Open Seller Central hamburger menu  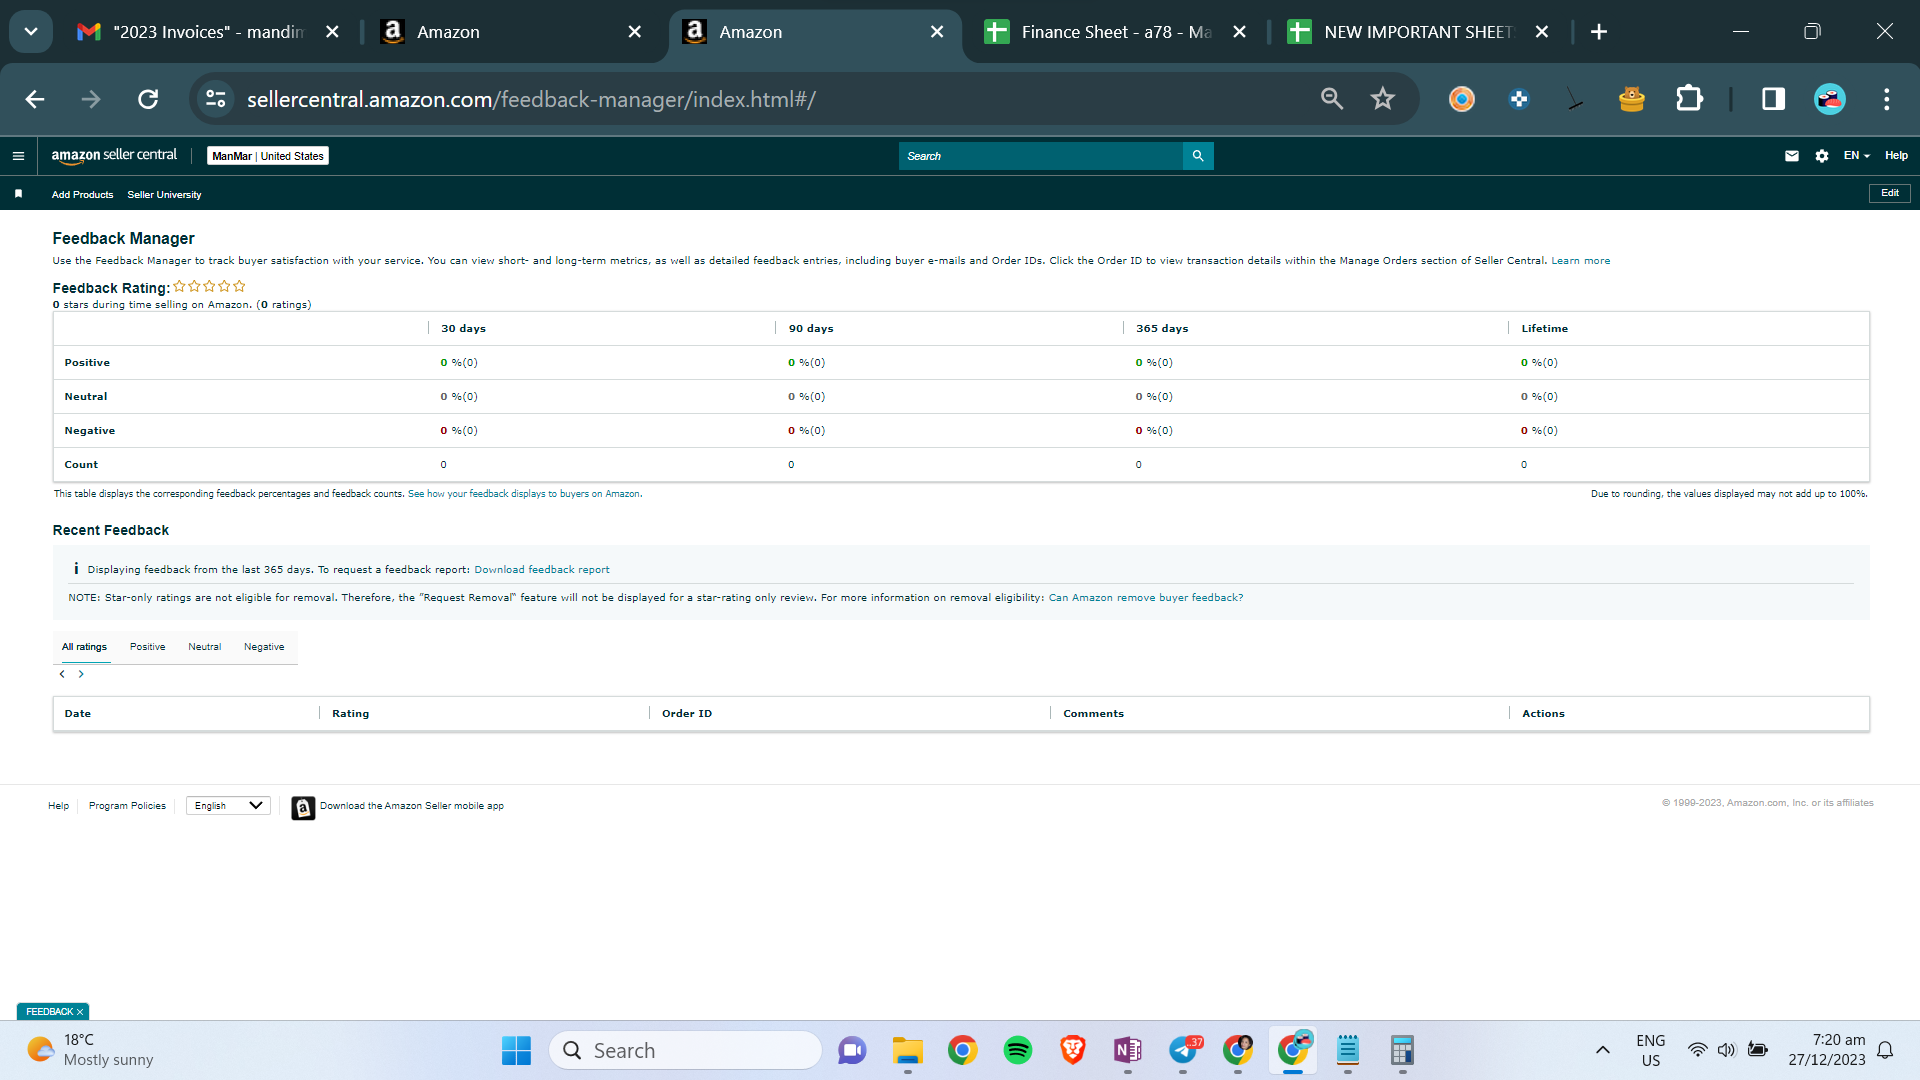18,156
